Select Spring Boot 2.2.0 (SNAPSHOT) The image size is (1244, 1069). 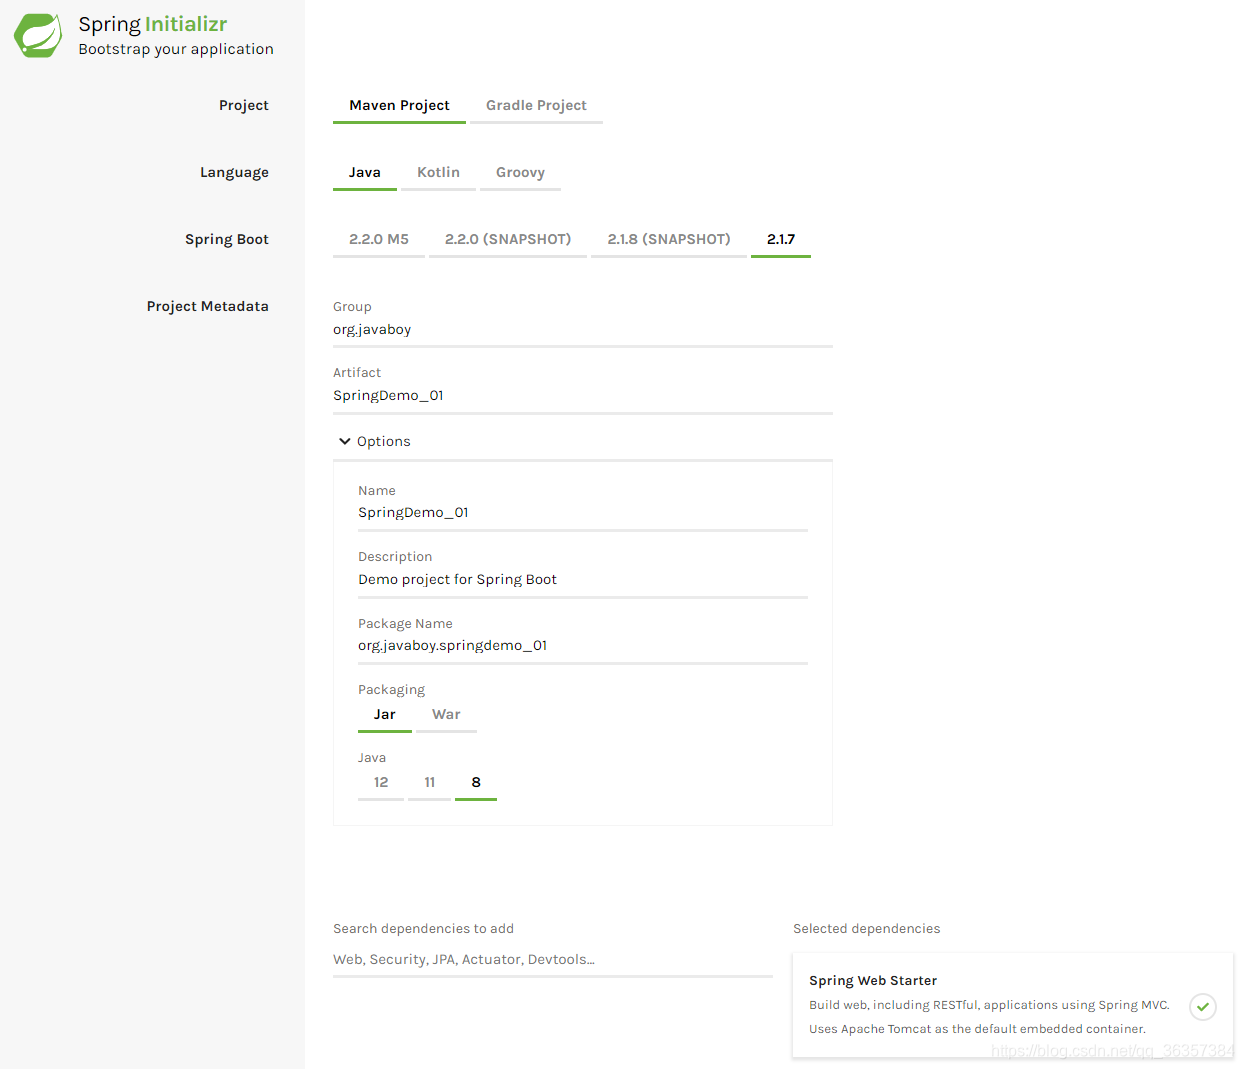tap(508, 239)
